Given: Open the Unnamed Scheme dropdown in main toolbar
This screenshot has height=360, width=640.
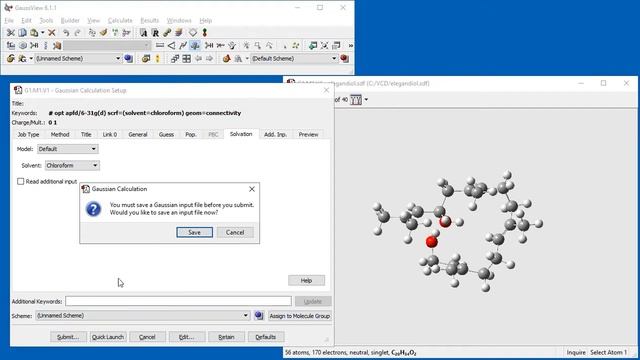Looking at the screenshot, I should tap(78, 59).
